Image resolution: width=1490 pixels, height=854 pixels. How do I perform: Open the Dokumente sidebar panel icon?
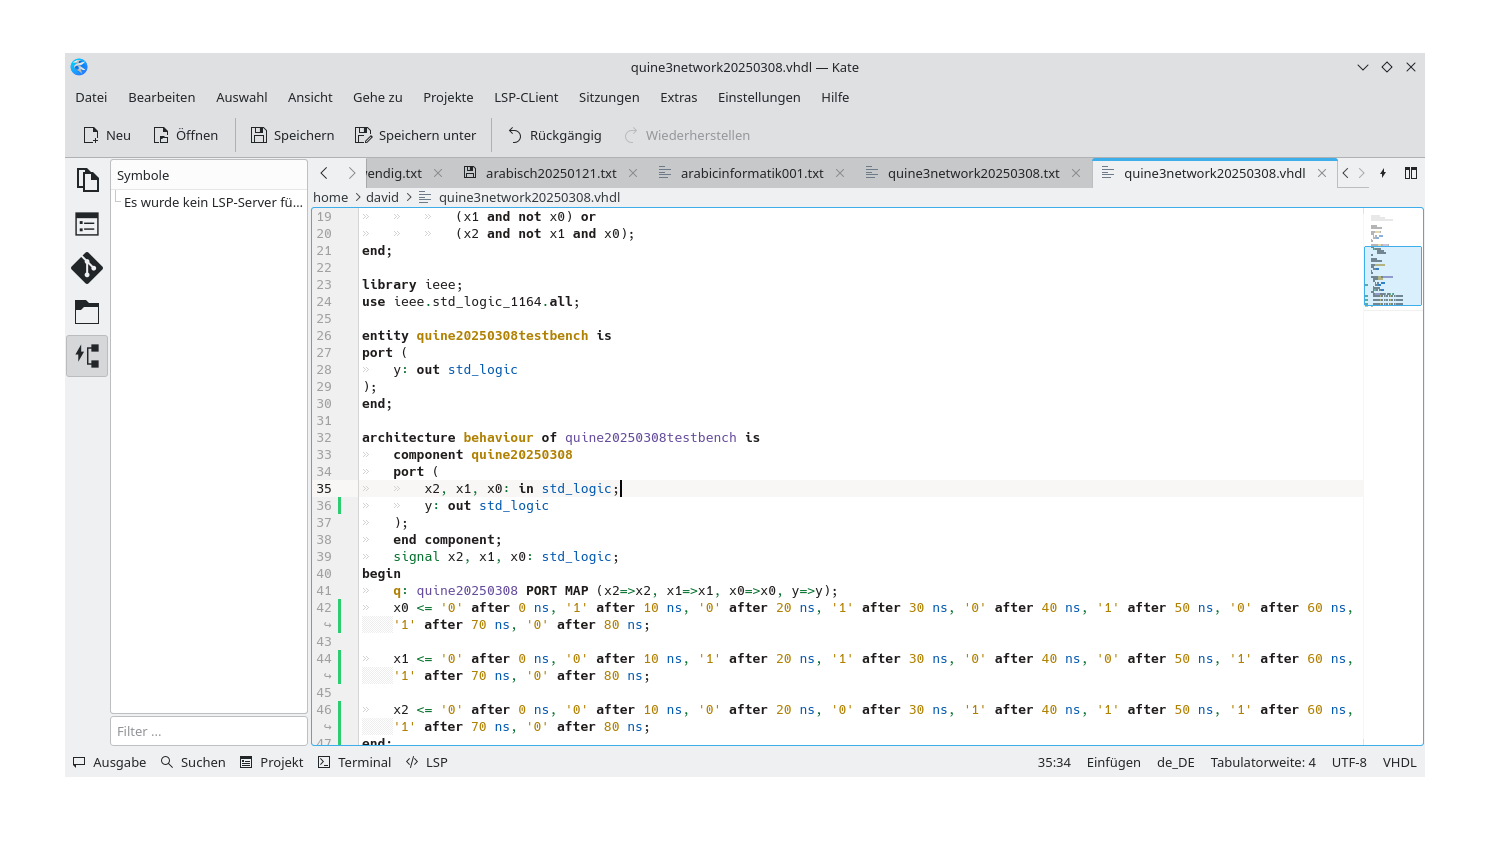87,178
